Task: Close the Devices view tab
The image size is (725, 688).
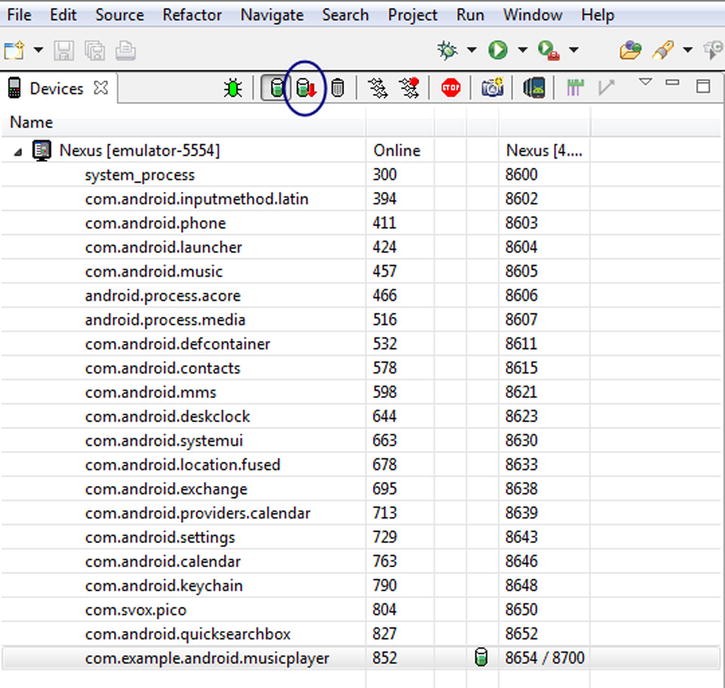Action: 101,87
